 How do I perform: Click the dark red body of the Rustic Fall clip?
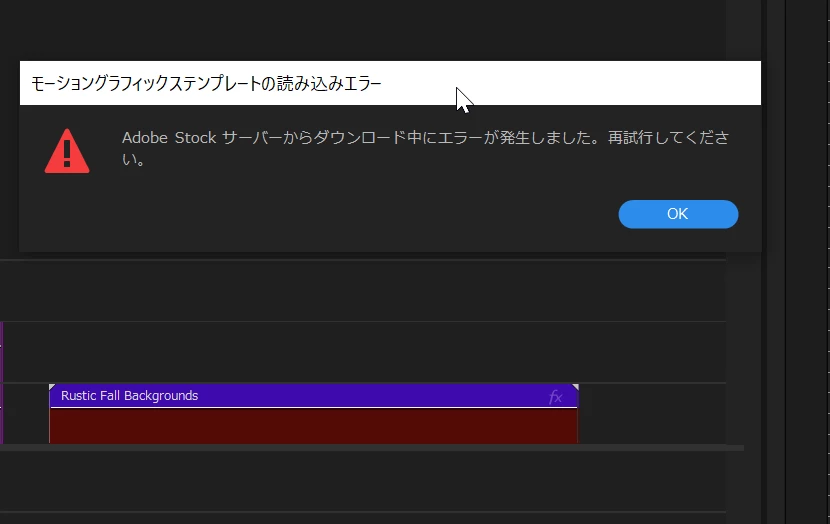(x=313, y=426)
